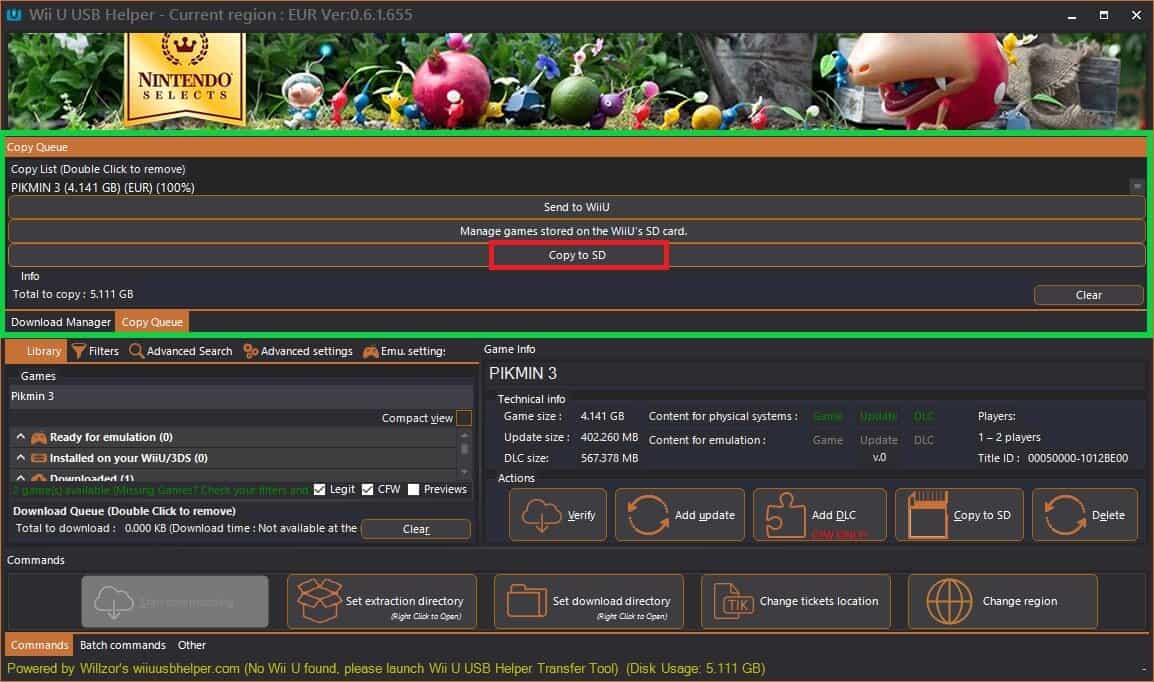Collapse the Downloaded group chevron
Image resolution: width=1154 pixels, height=682 pixels.
pos(21,478)
